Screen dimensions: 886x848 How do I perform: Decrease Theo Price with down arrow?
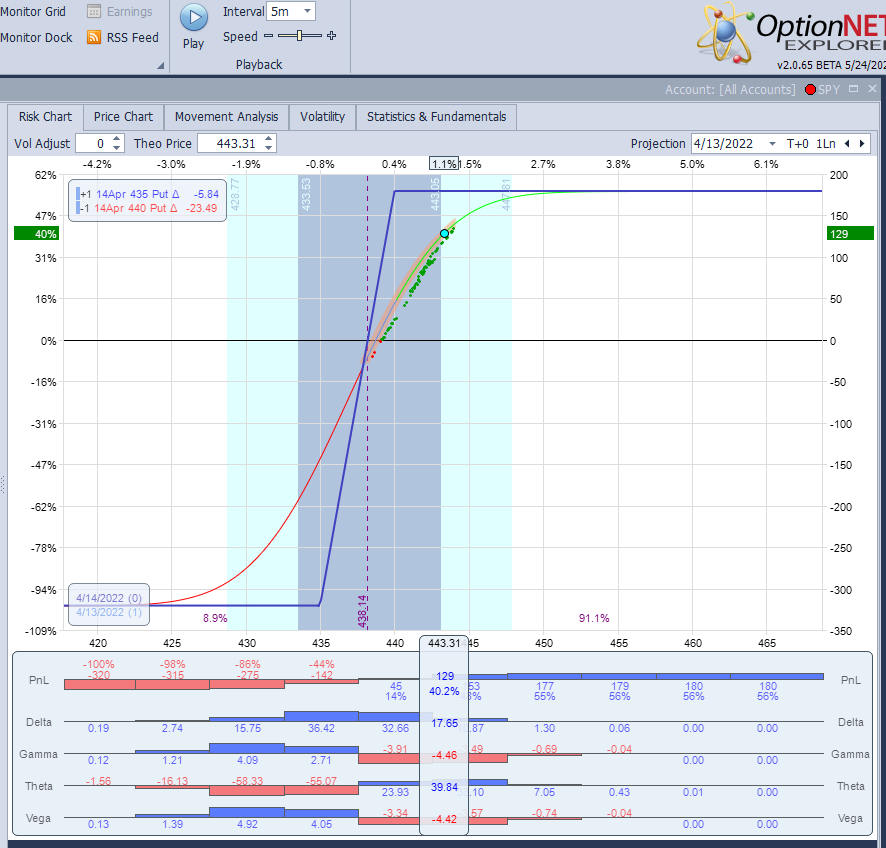pyautogui.click(x=269, y=148)
